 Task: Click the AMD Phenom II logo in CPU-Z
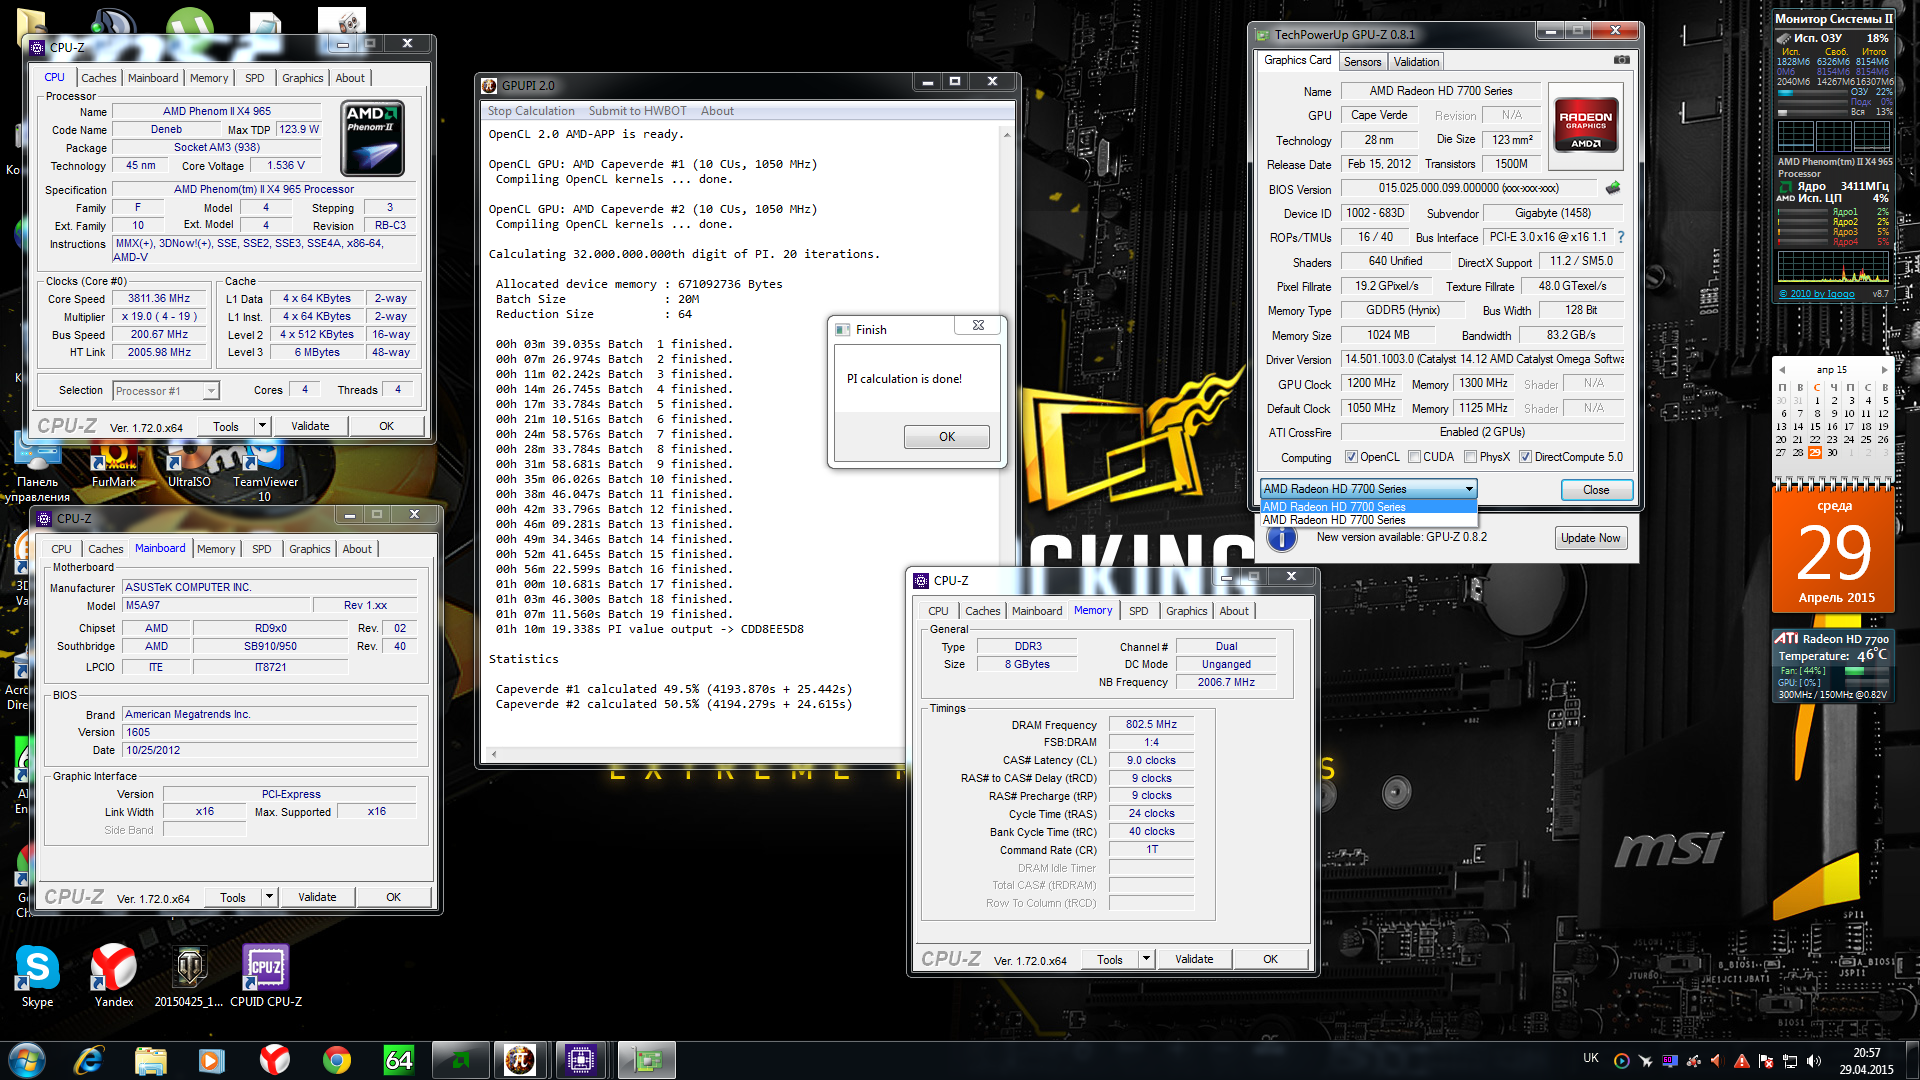pos(373,137)
